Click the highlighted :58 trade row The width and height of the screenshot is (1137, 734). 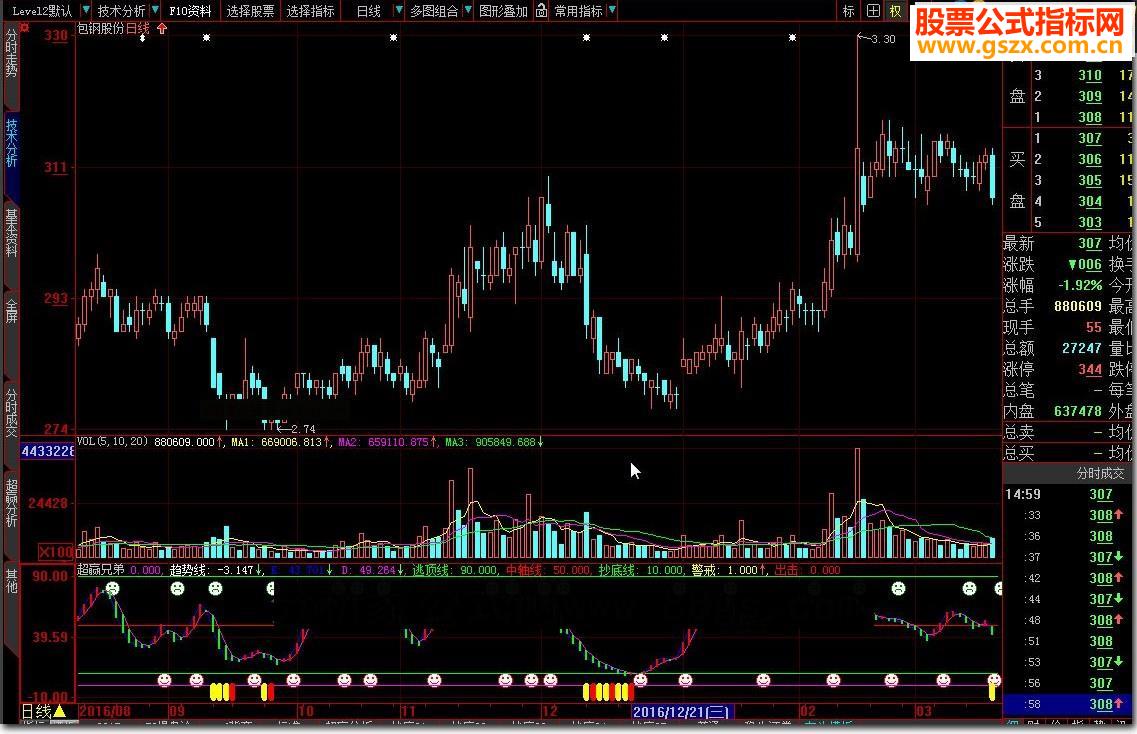pos(1069,704)
